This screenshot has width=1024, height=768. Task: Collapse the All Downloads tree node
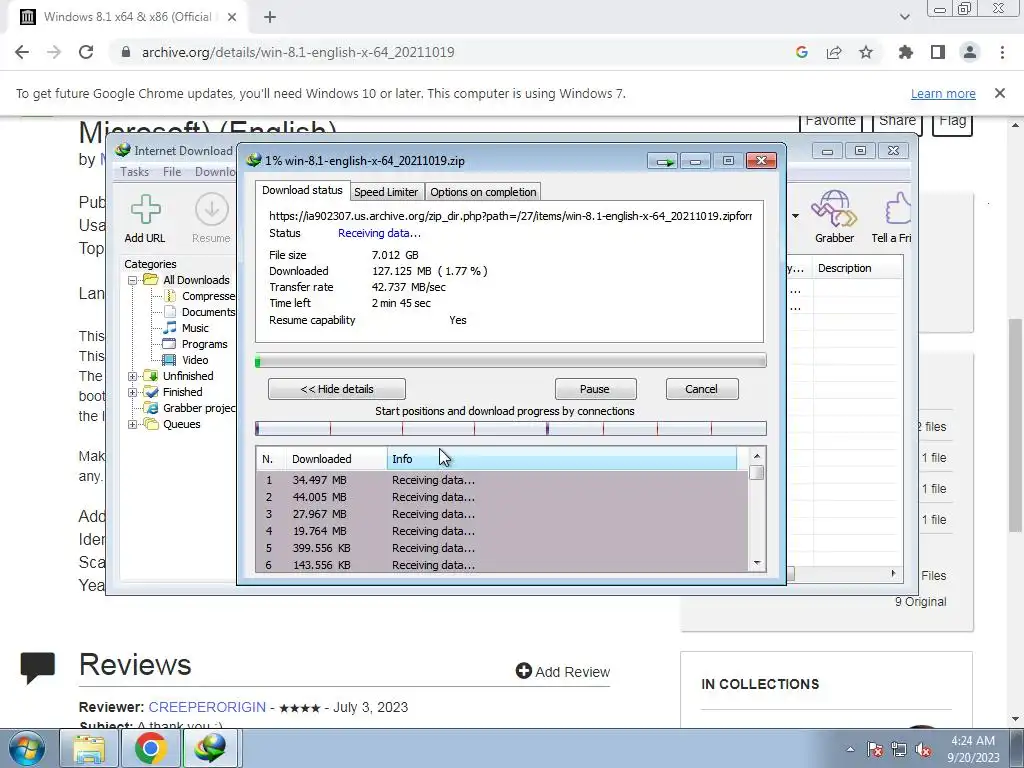133,280
